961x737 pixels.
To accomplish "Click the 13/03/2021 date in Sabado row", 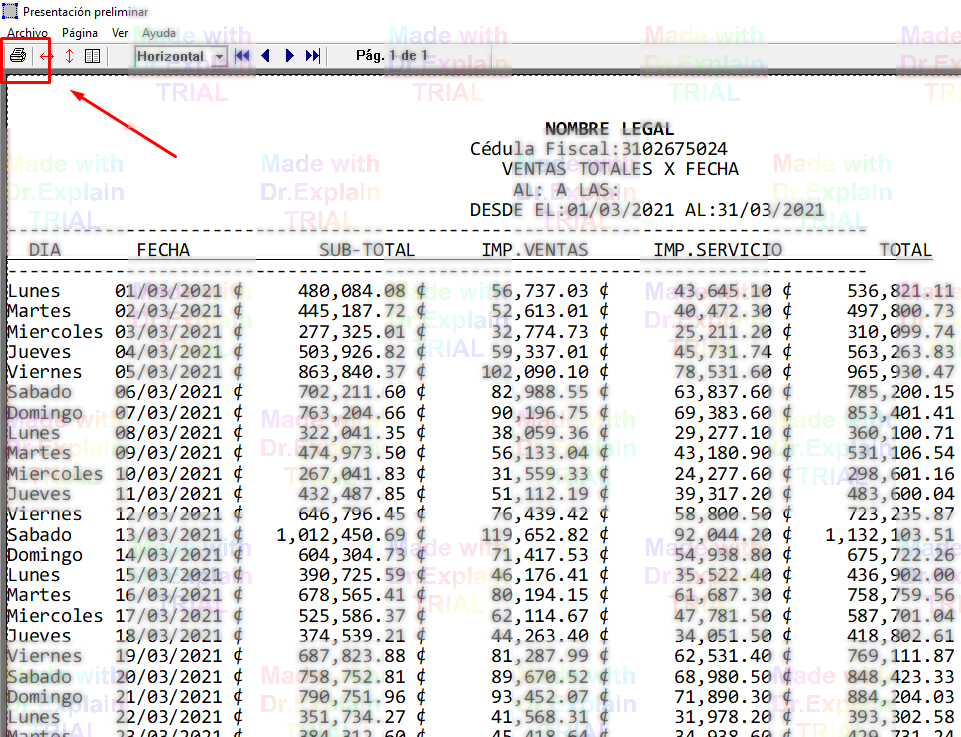I will tap(169, 535).
